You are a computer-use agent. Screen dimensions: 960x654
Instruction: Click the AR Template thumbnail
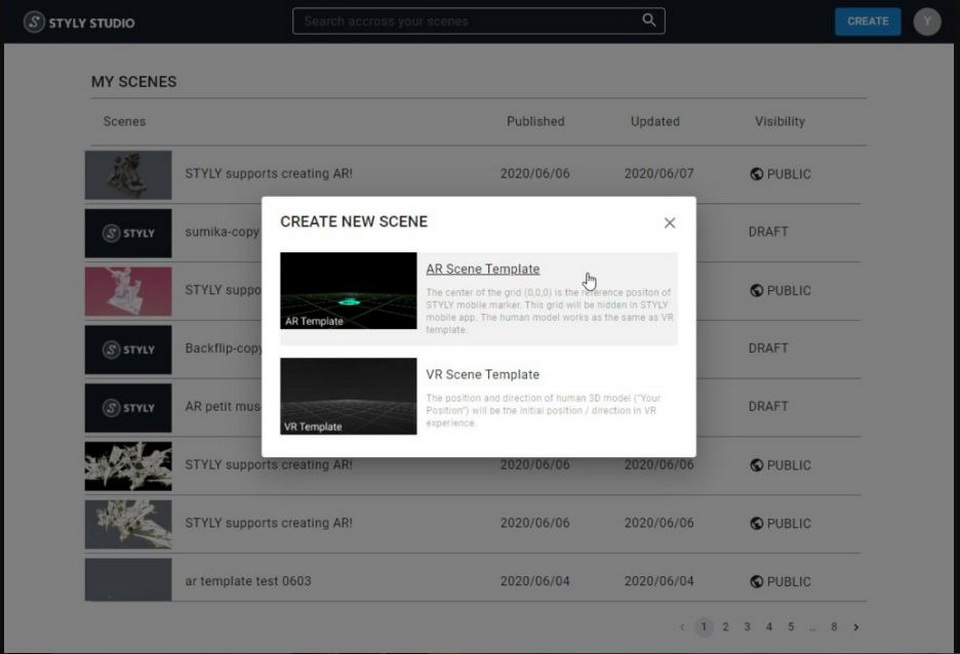pos(348,291)
